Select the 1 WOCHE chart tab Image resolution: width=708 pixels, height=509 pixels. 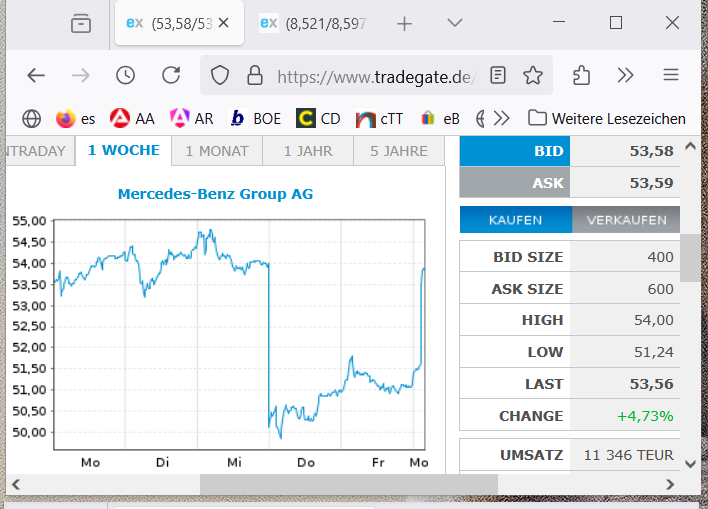pos(124,150)
